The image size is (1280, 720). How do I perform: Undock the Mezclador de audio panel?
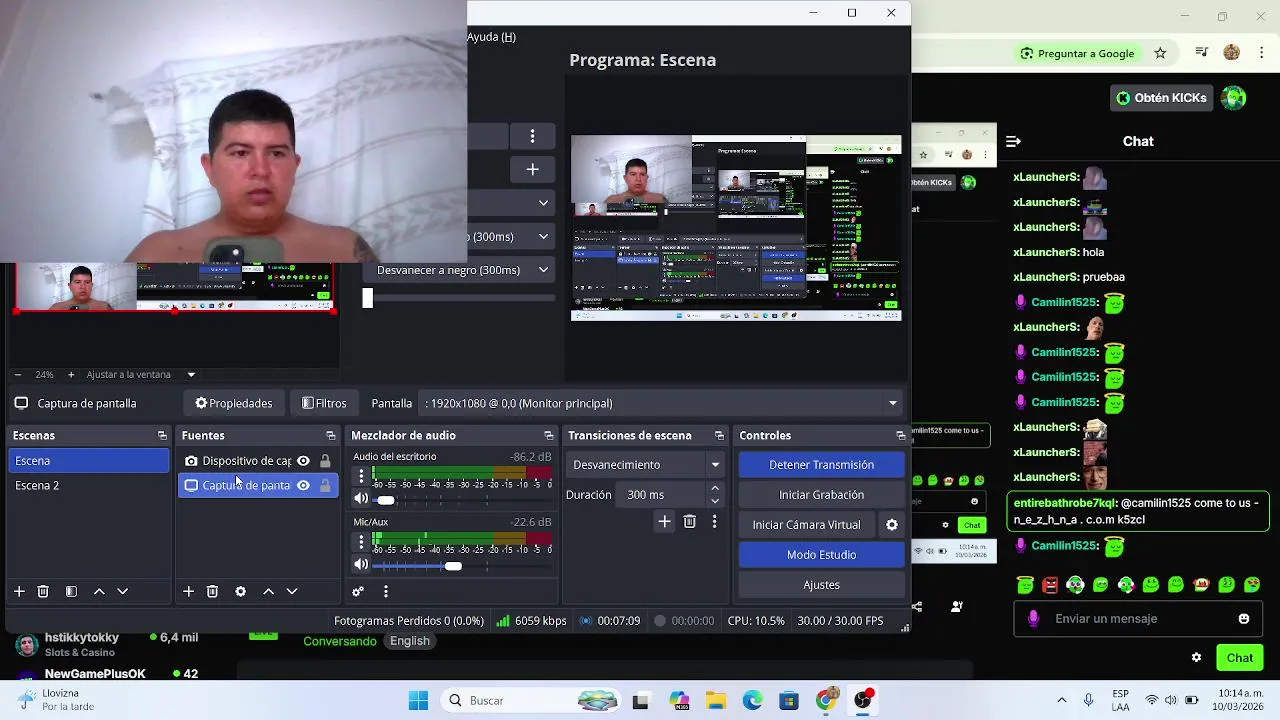[549, 436]
